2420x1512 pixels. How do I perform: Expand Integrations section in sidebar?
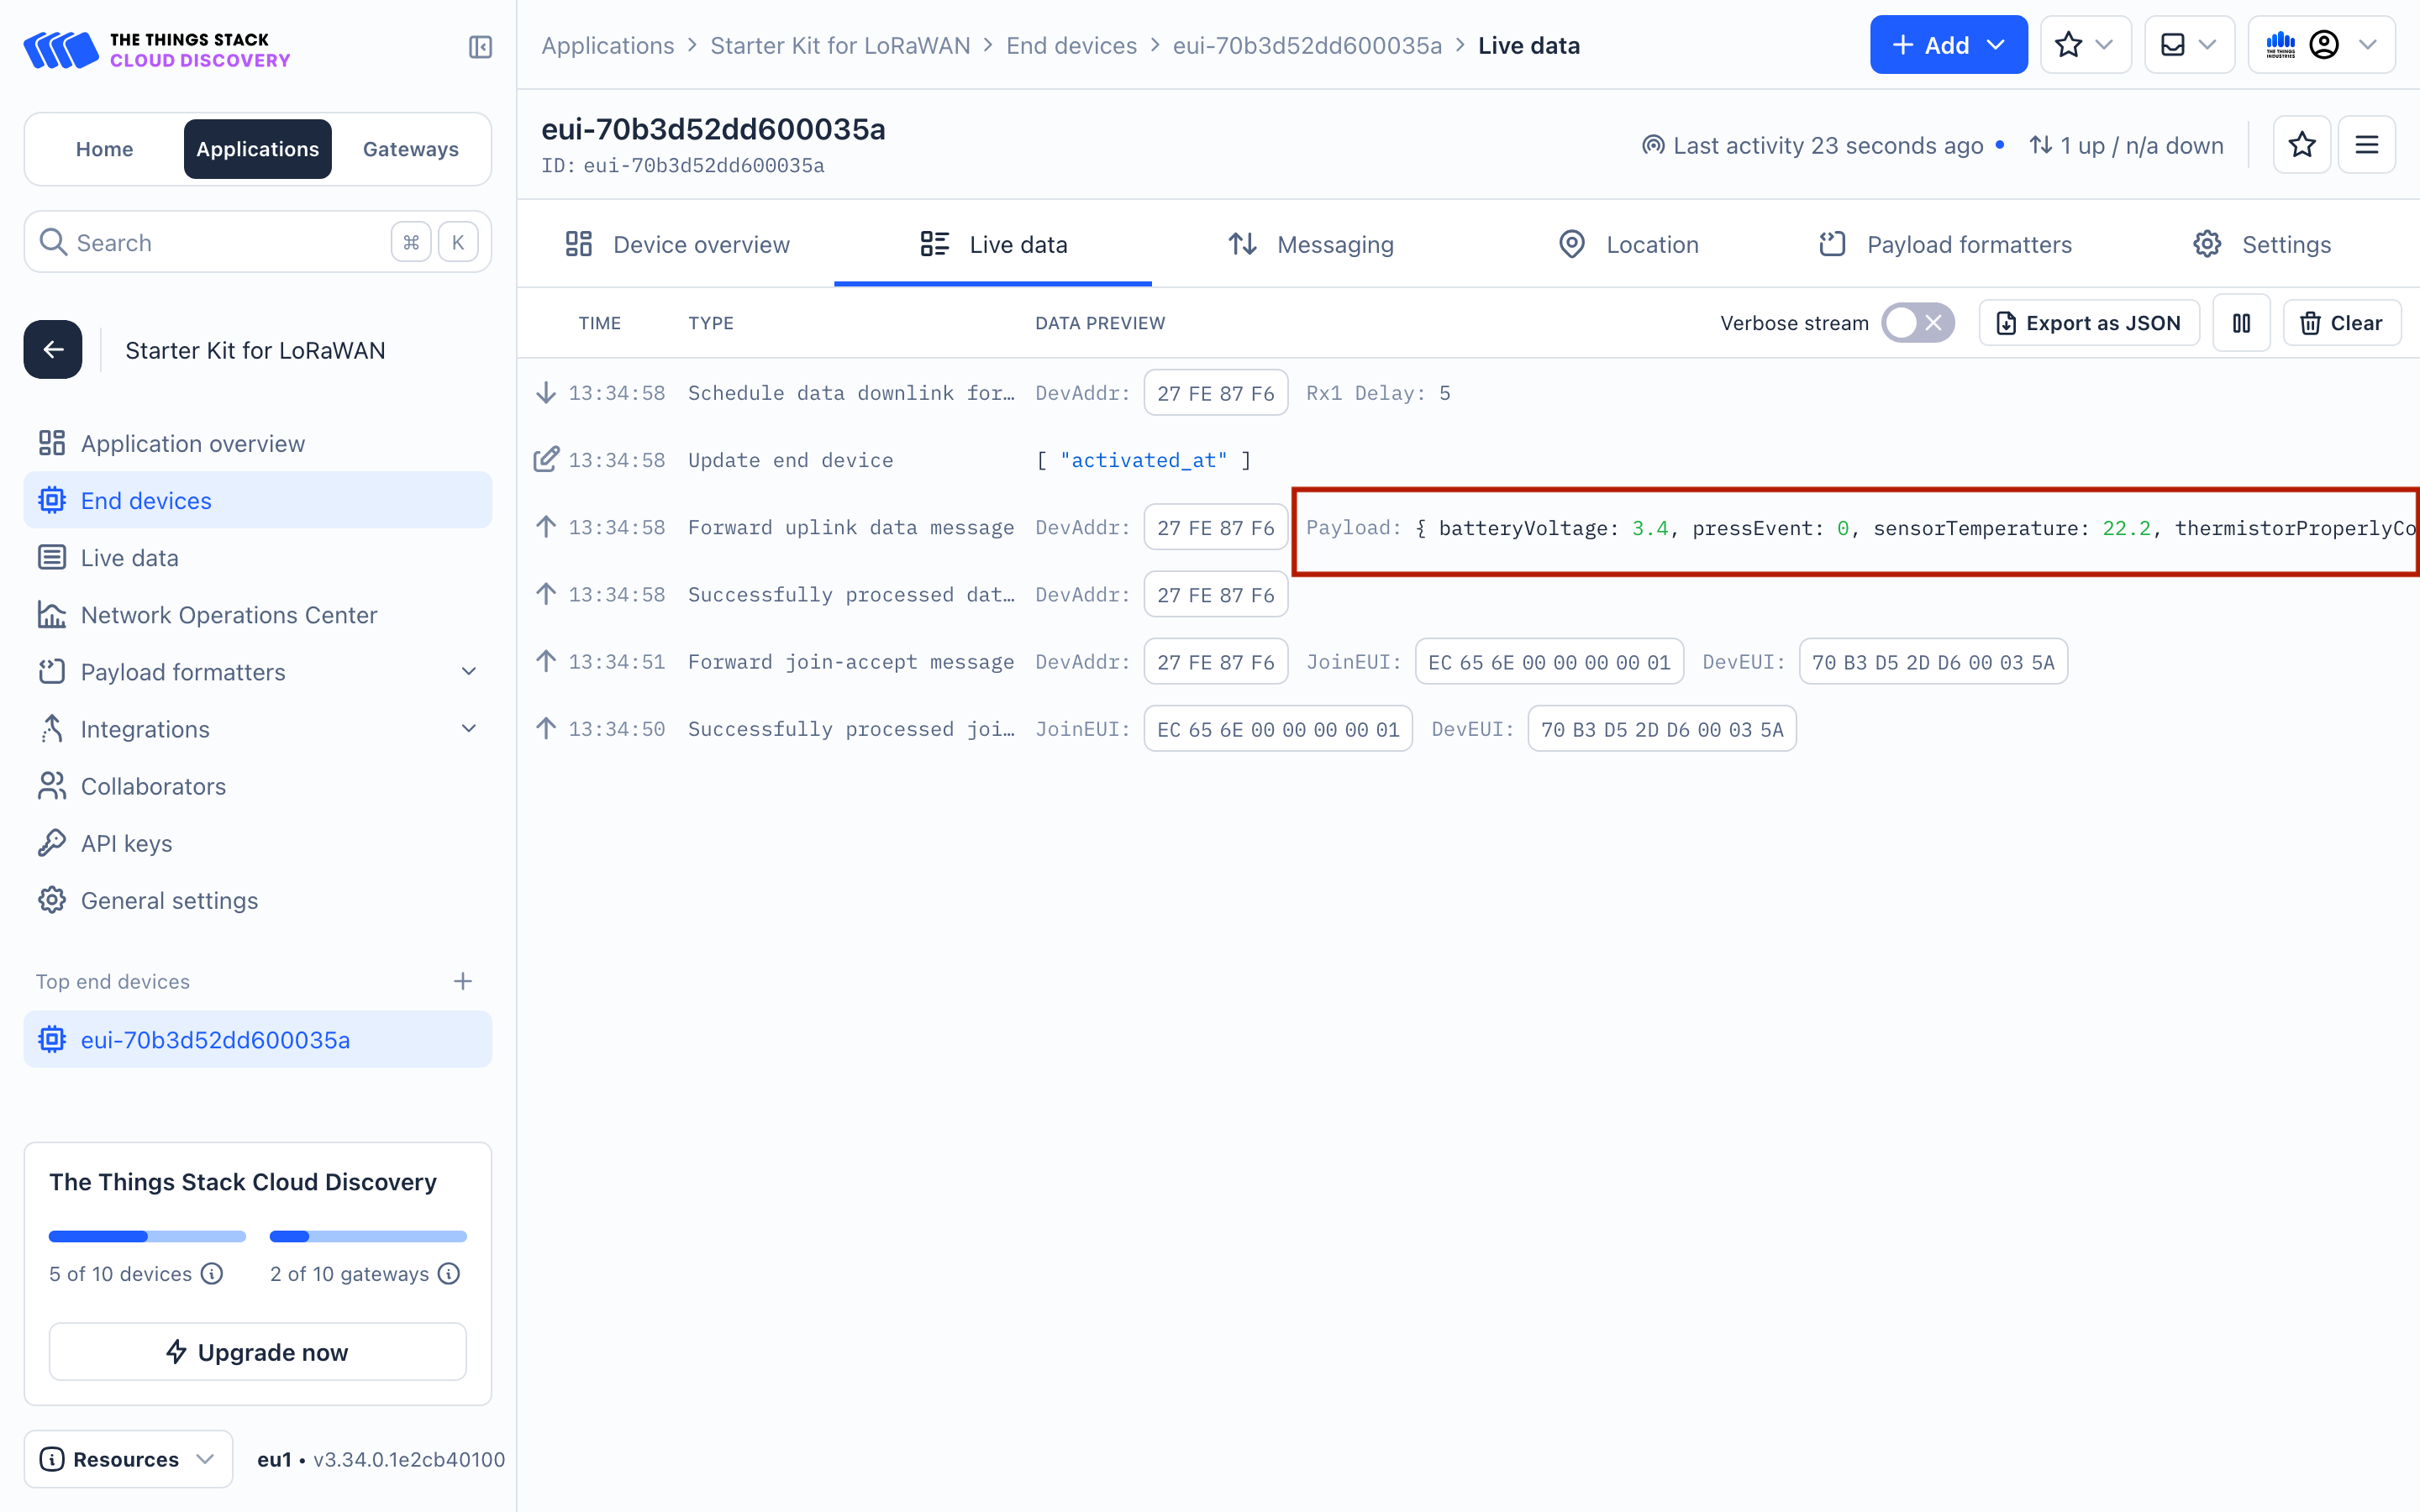pos(468,729)
